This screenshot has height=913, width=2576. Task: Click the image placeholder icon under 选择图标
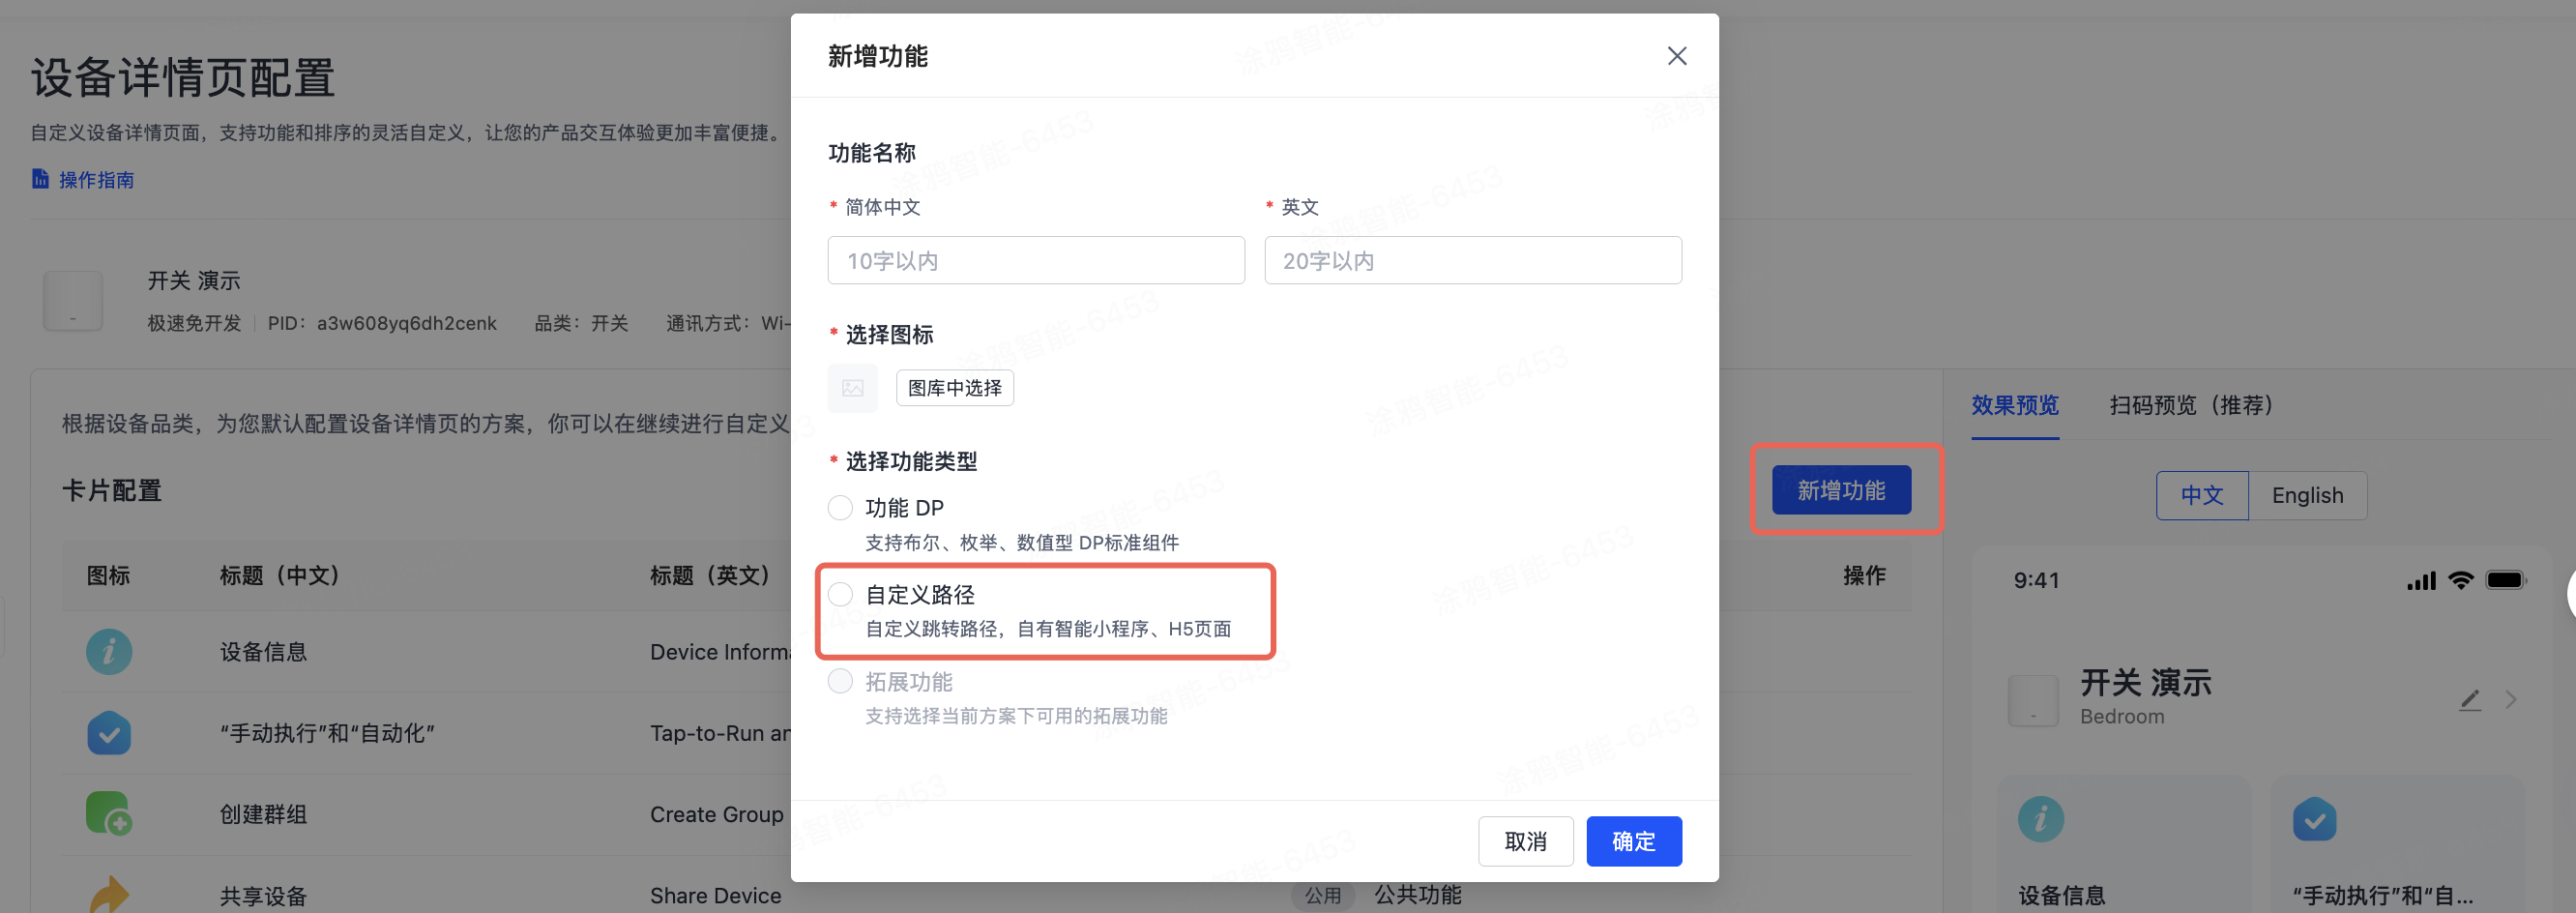point(852,388)
